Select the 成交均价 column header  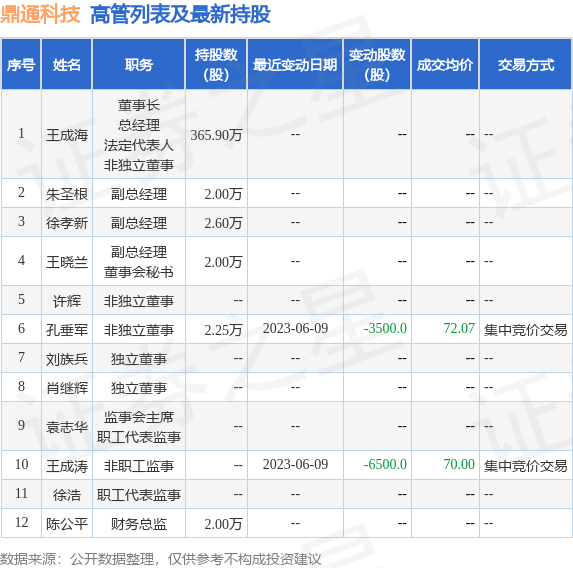point(445,65)
